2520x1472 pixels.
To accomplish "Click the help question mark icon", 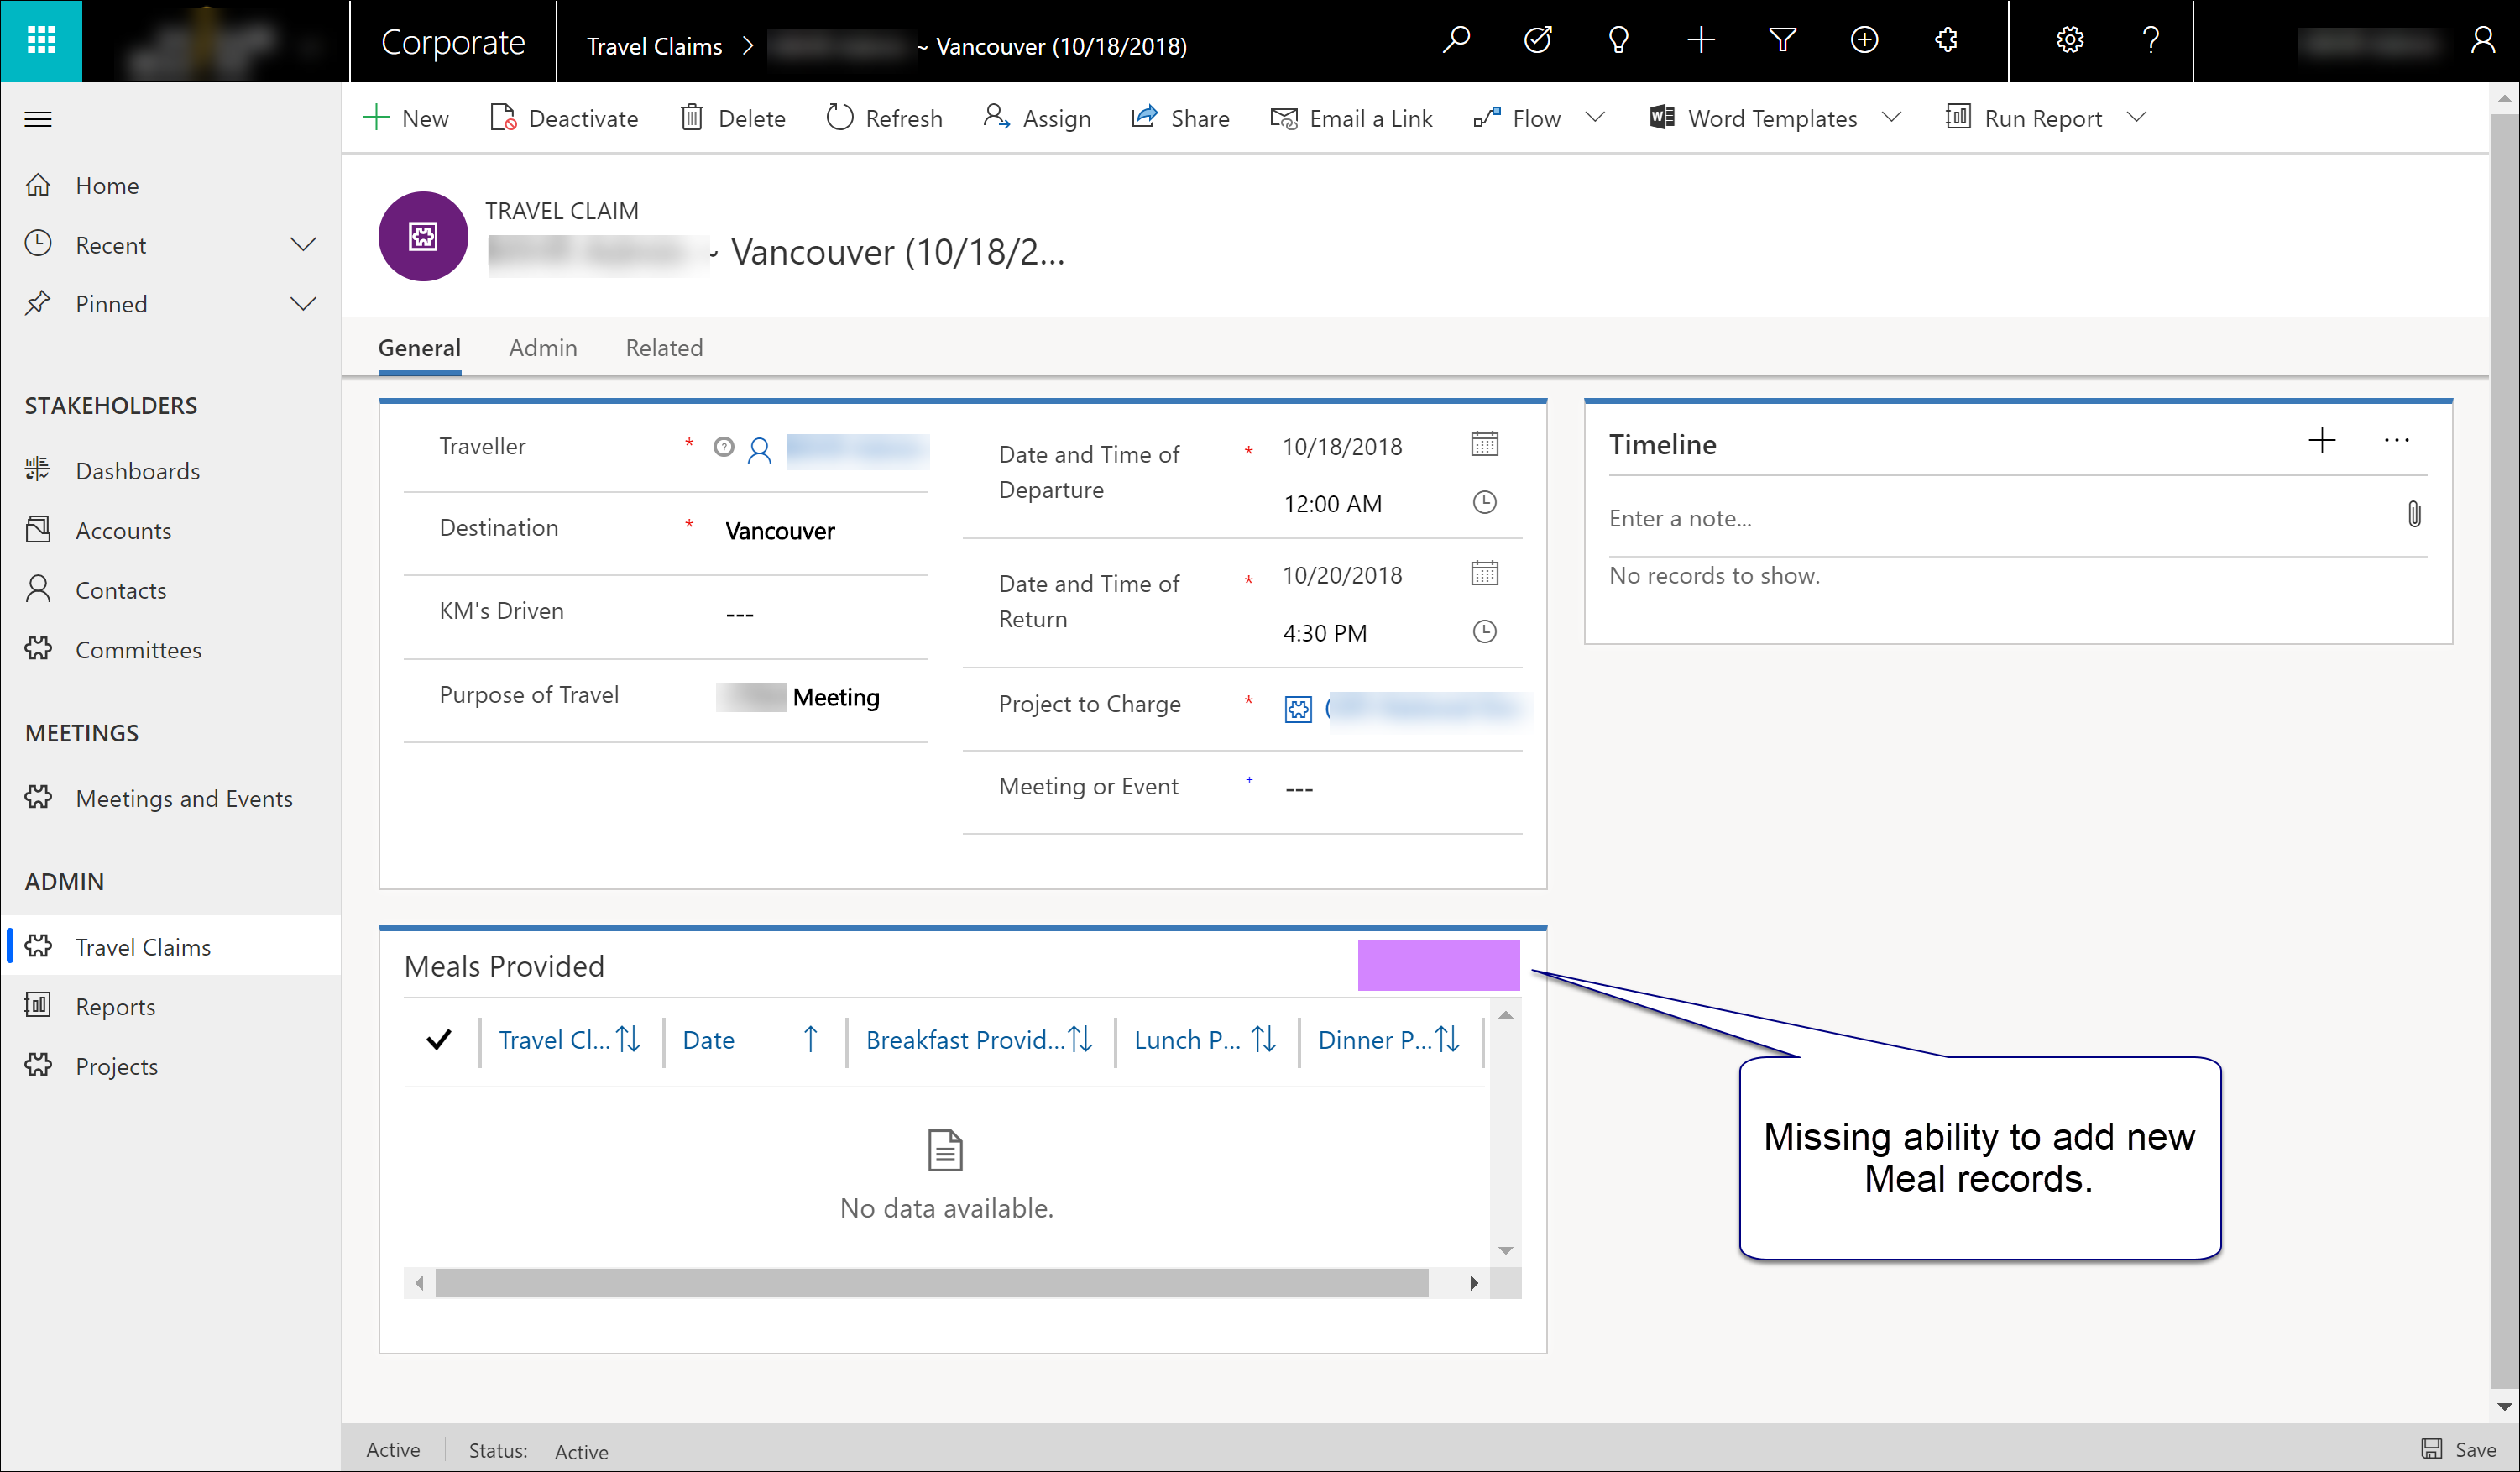I will [2150, 41].
